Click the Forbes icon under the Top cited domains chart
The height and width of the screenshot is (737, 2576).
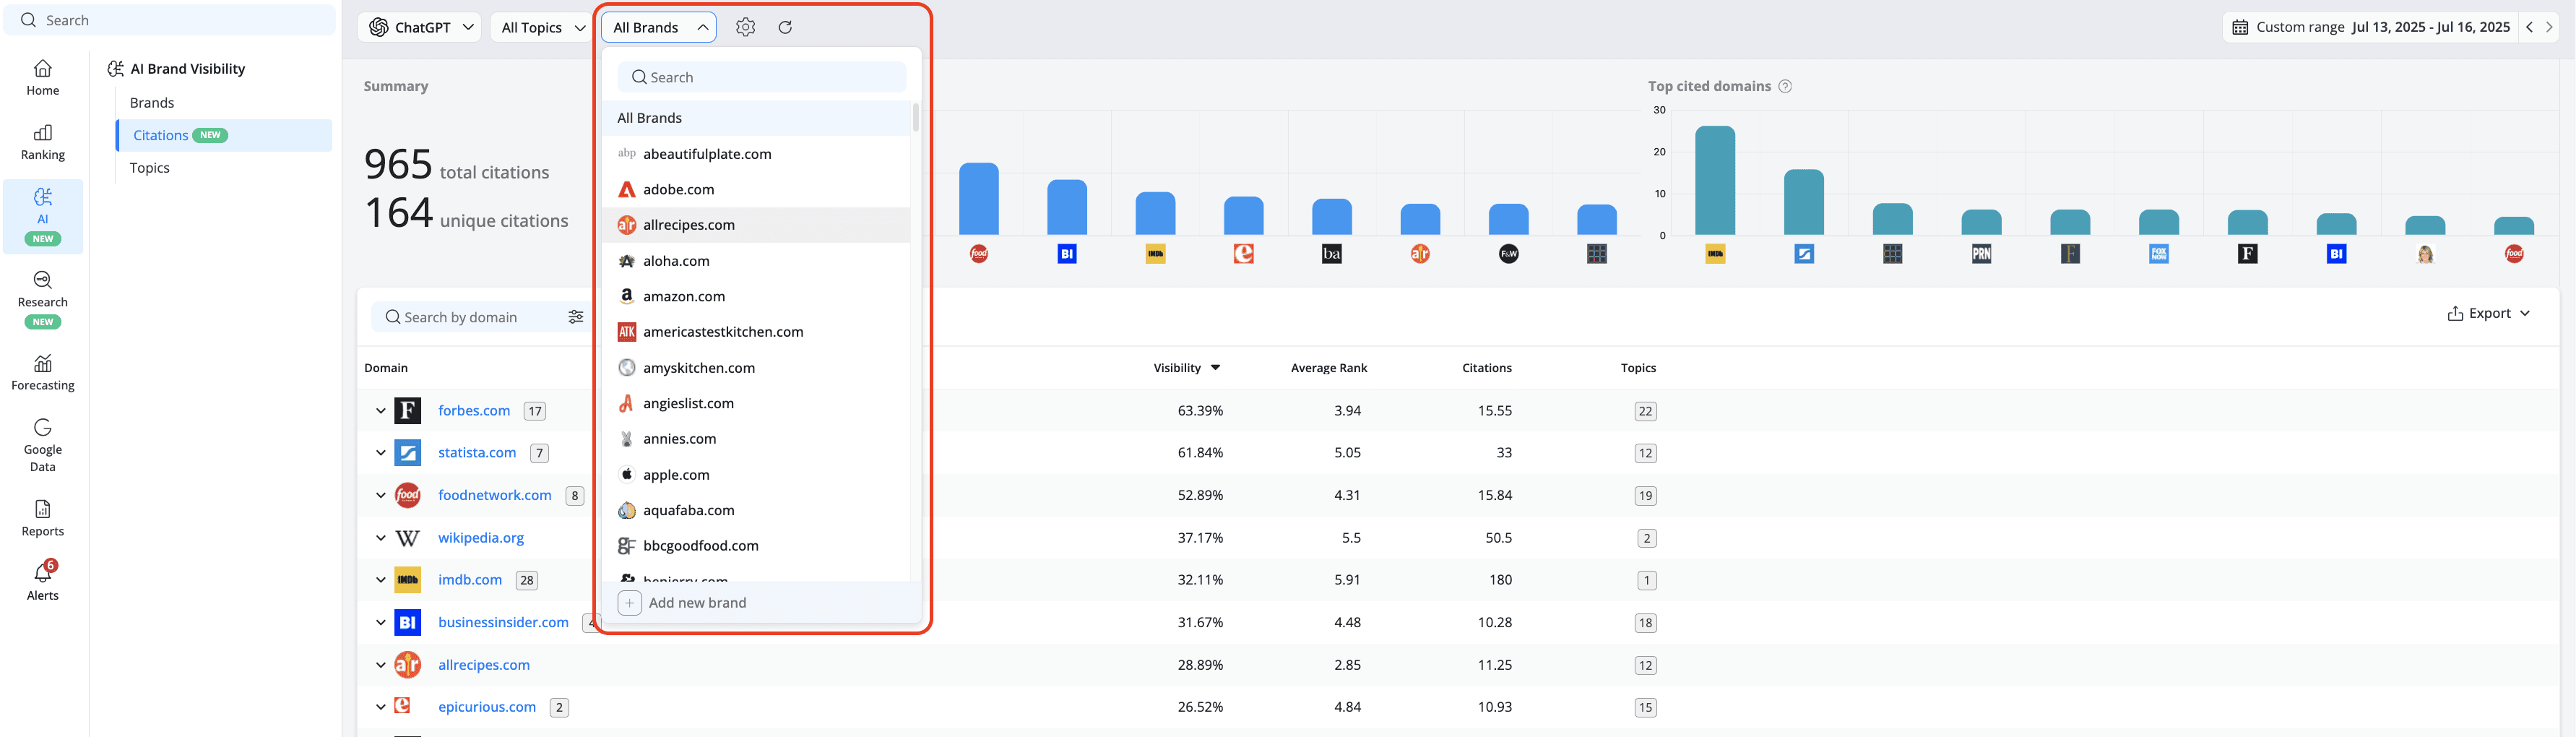[2247, 254]
